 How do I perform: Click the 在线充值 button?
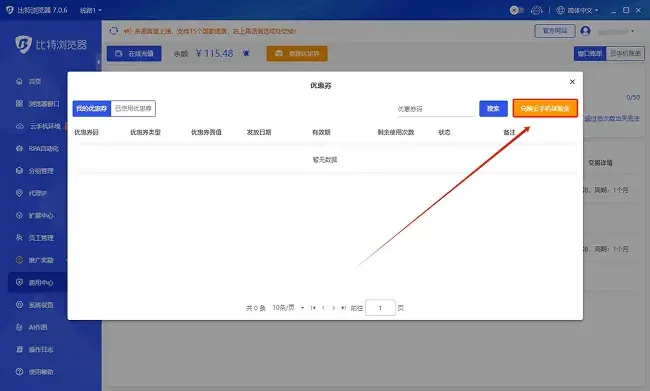click(134, 53)
